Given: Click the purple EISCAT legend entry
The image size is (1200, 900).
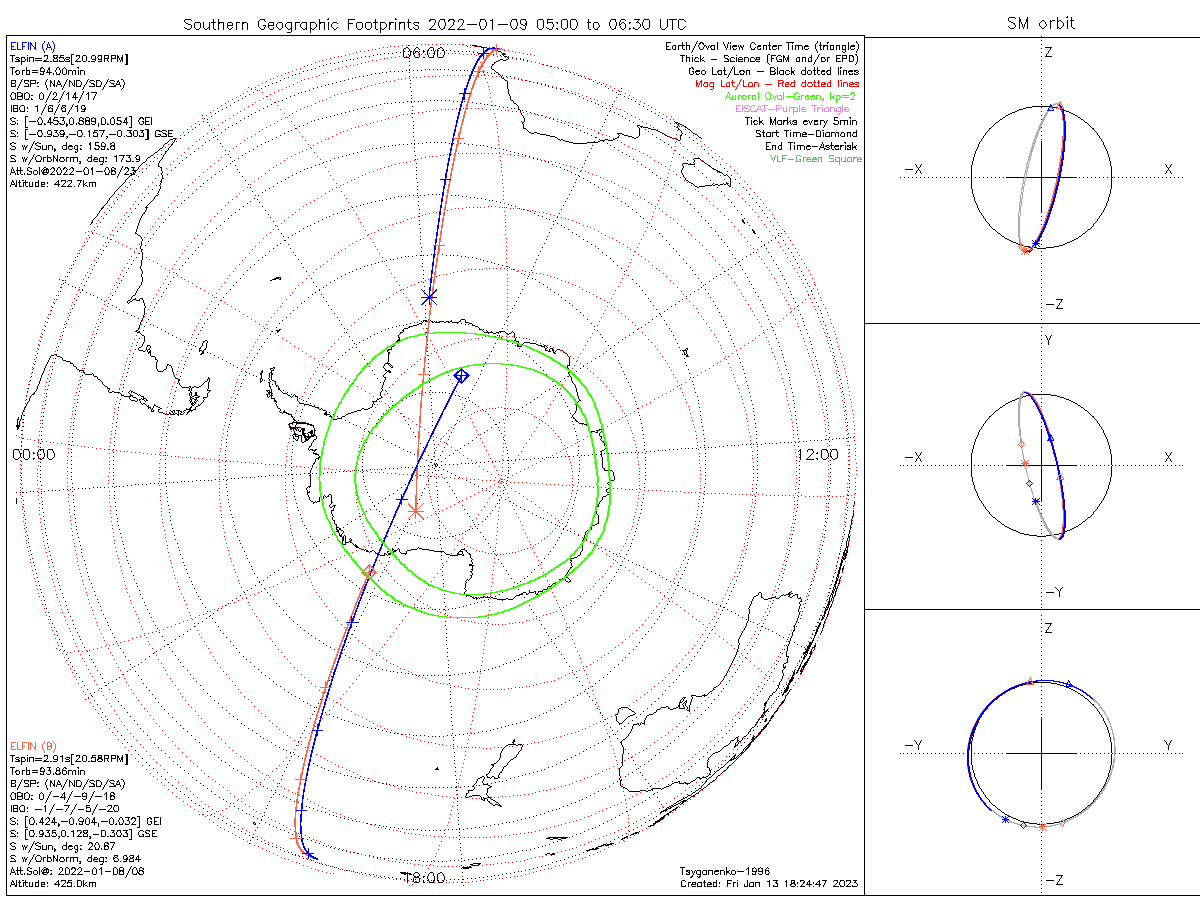Looking at the screenshot, I should (x=792, y=108).
